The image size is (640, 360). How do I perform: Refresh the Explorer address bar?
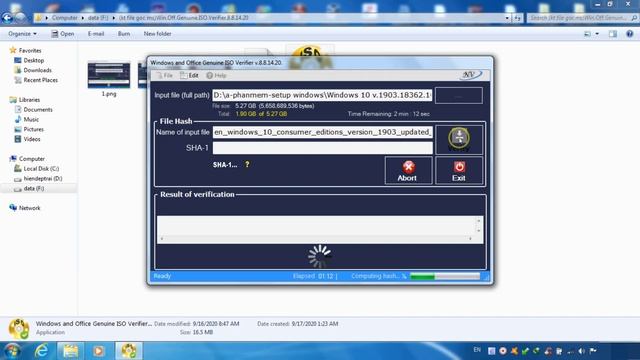click(517, 18)
